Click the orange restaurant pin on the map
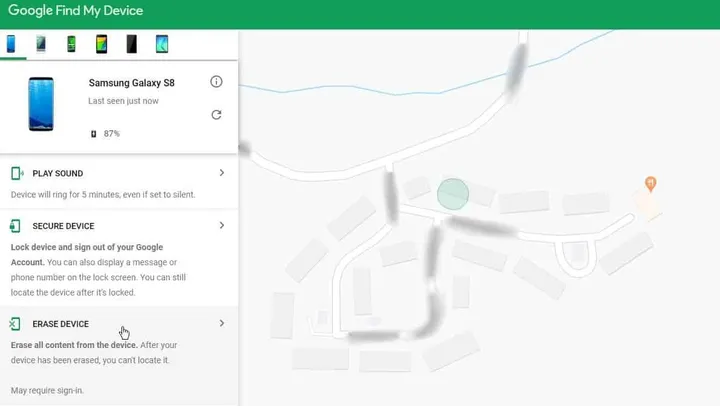The image size is (720, 406). point(650,184)
